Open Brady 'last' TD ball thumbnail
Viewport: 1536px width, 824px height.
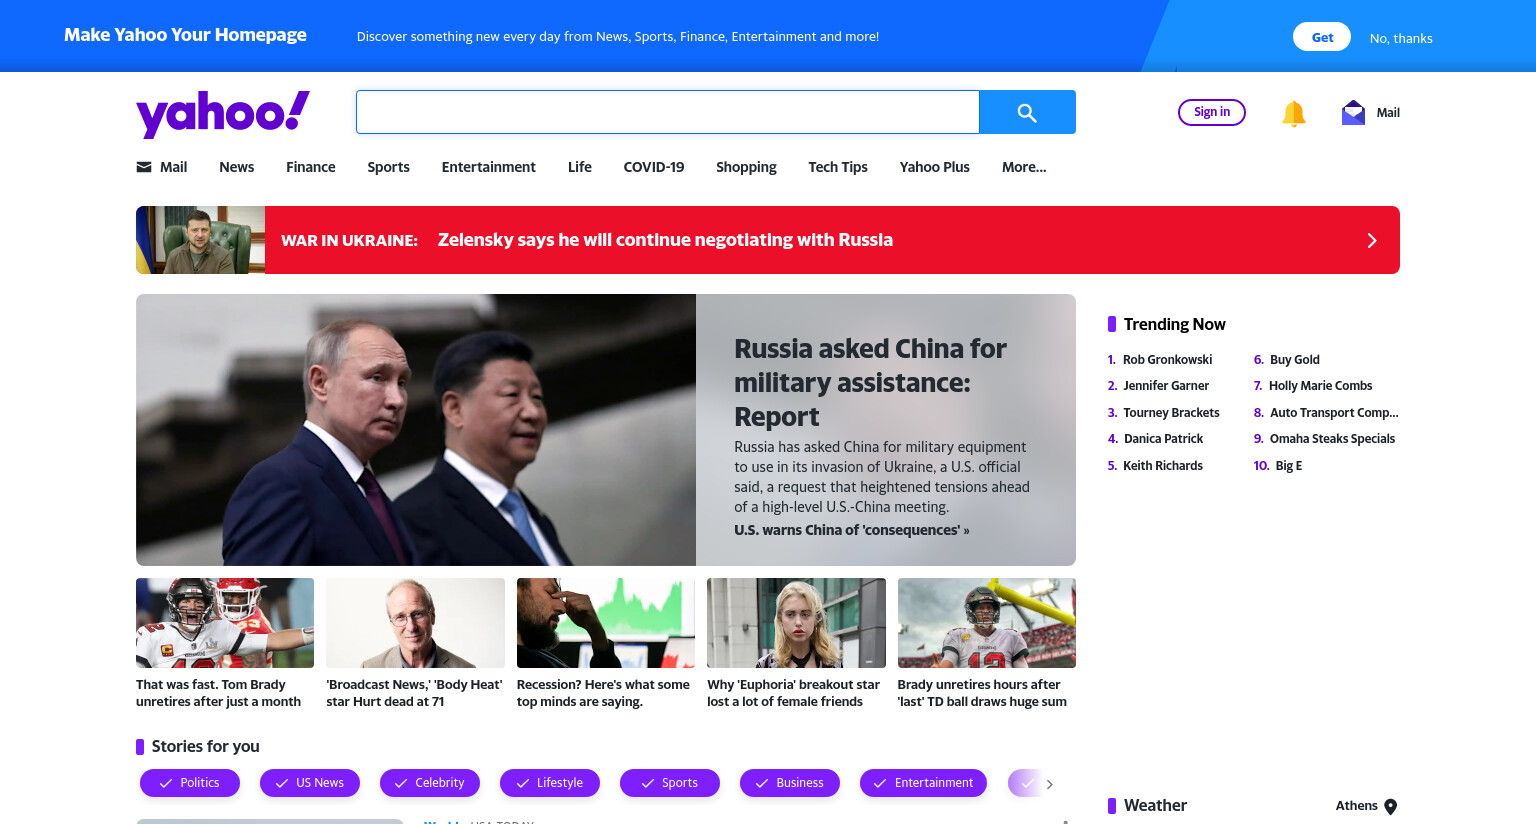[987, 623]
